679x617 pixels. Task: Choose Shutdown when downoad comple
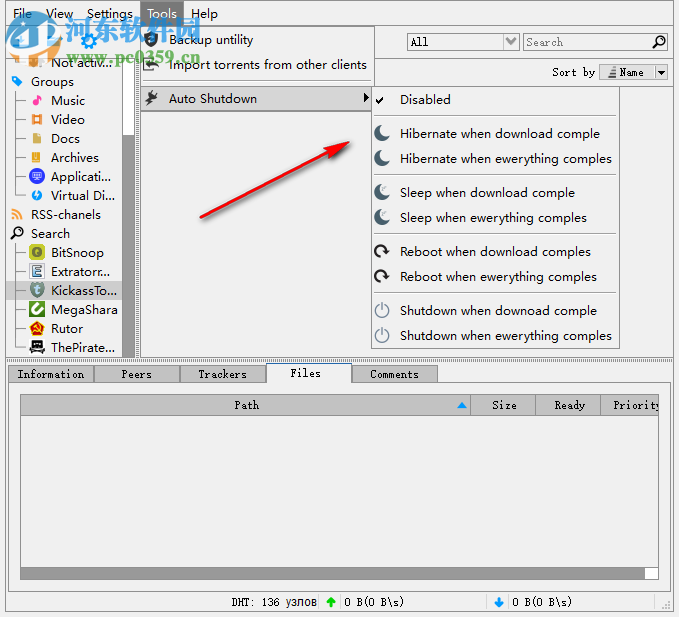tap(495, 310)
